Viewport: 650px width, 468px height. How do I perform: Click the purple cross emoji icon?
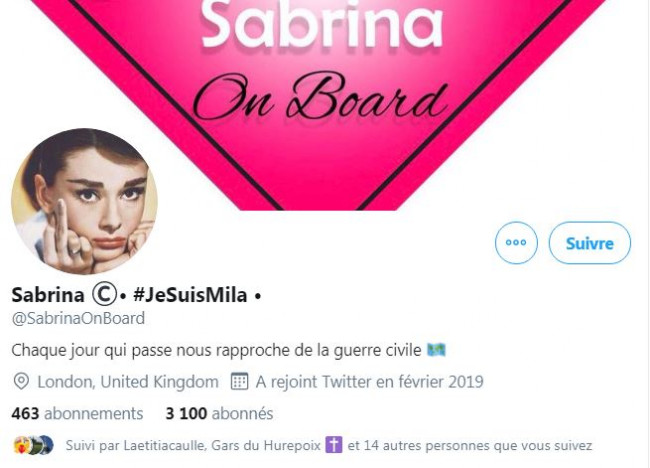(334, 445)
